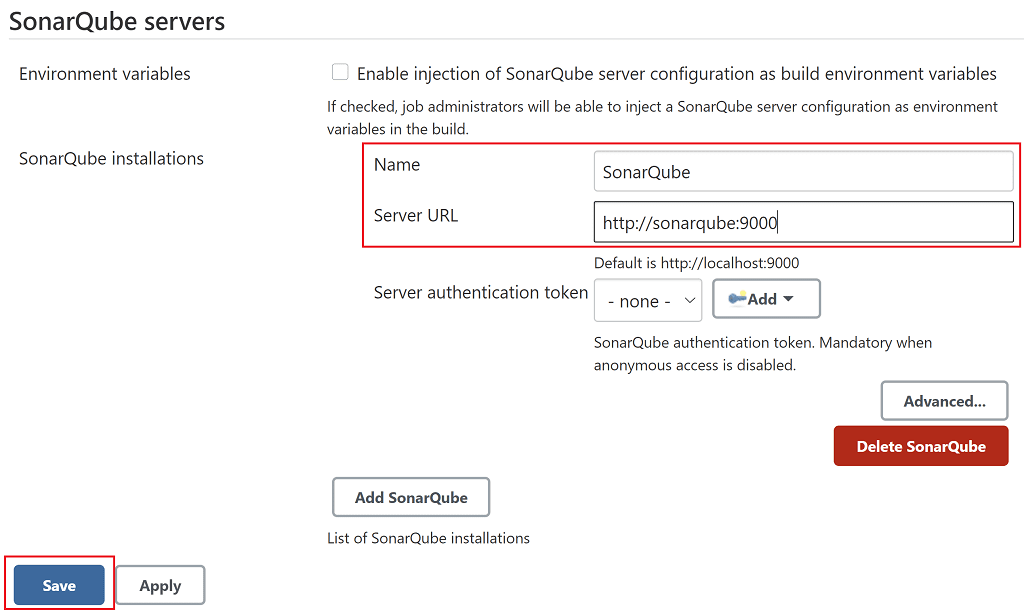1024x614 pixels.
Task: Click the Server URL field label
Action: (416, 215)
